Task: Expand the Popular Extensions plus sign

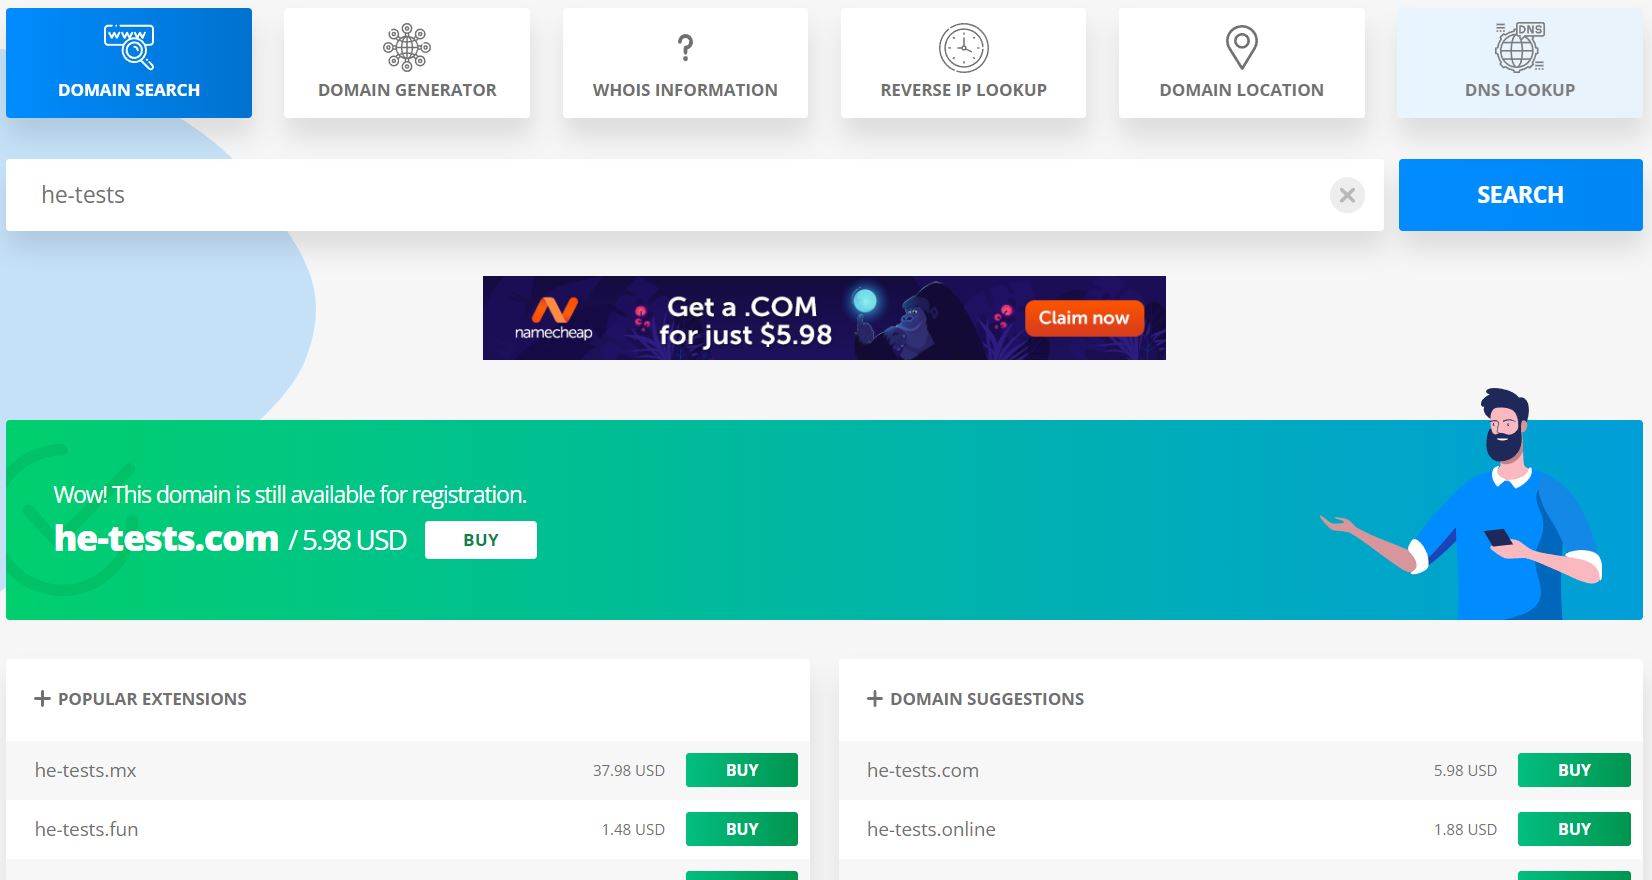Action: click(x=42, y=699)
